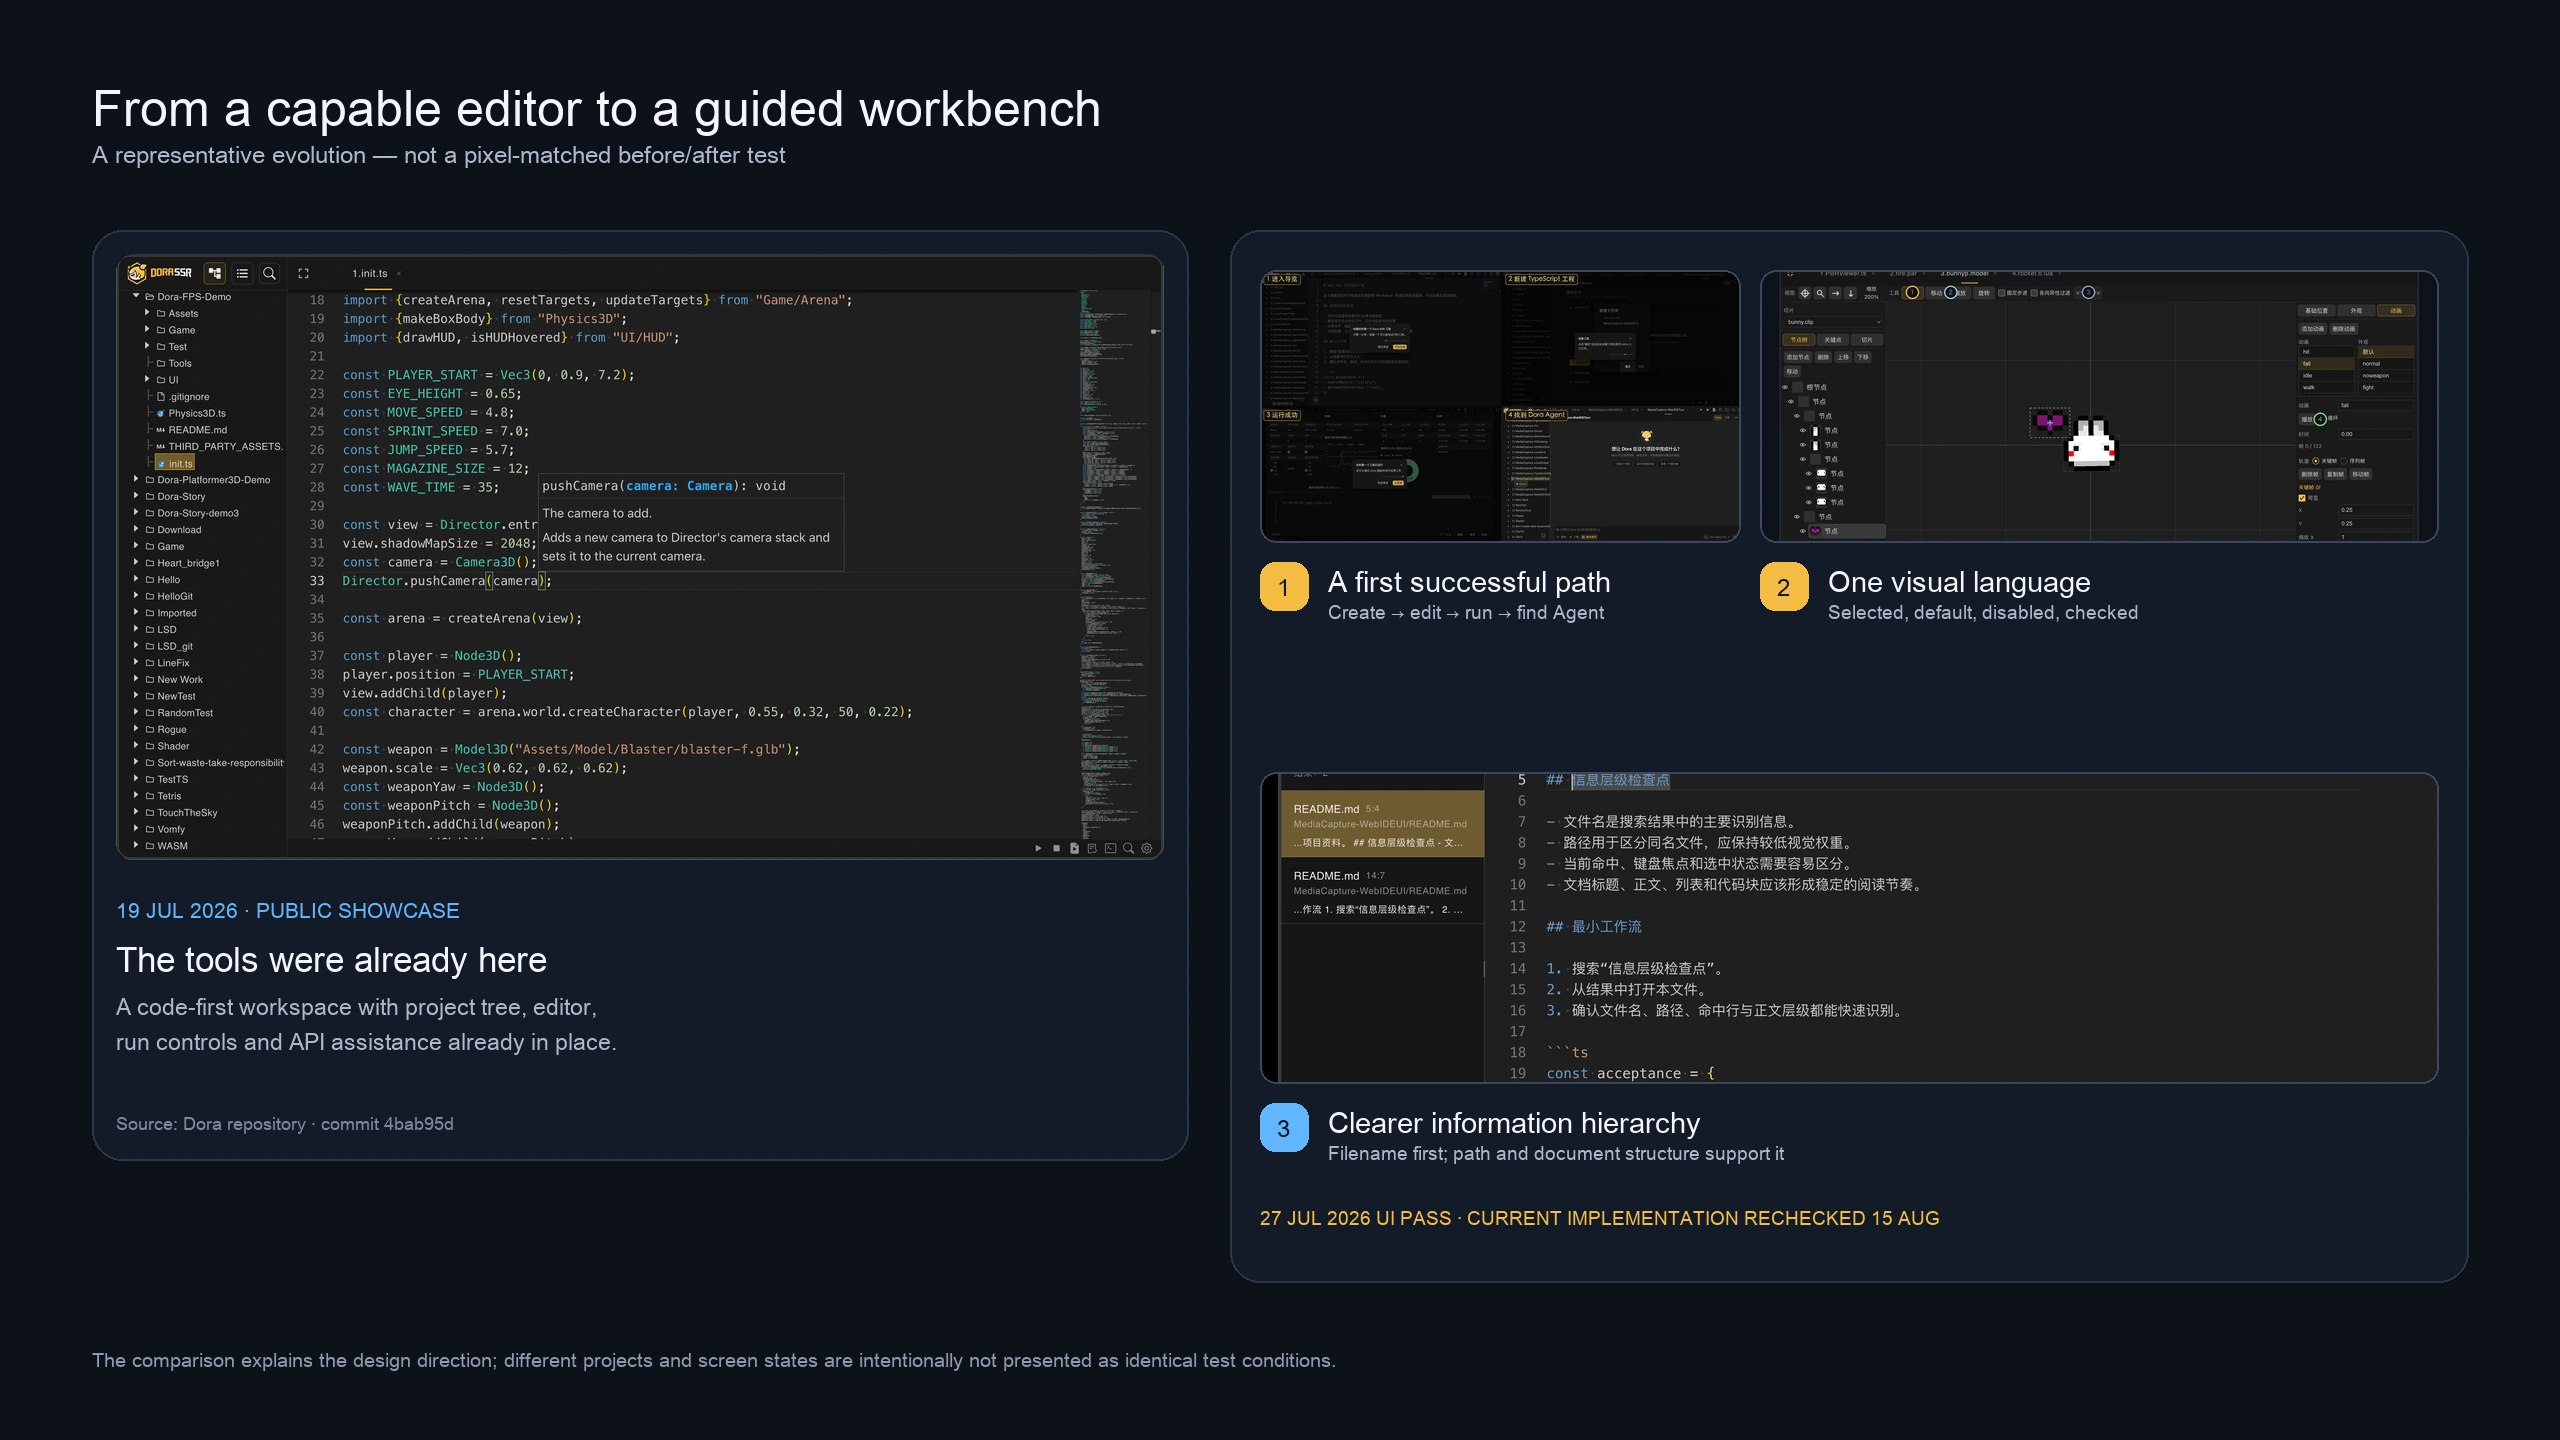The height and width of the screenshot is (1440, 2560).
Task: Select the highlighted README.md 5:4 search result
Action: (1383, 824)
